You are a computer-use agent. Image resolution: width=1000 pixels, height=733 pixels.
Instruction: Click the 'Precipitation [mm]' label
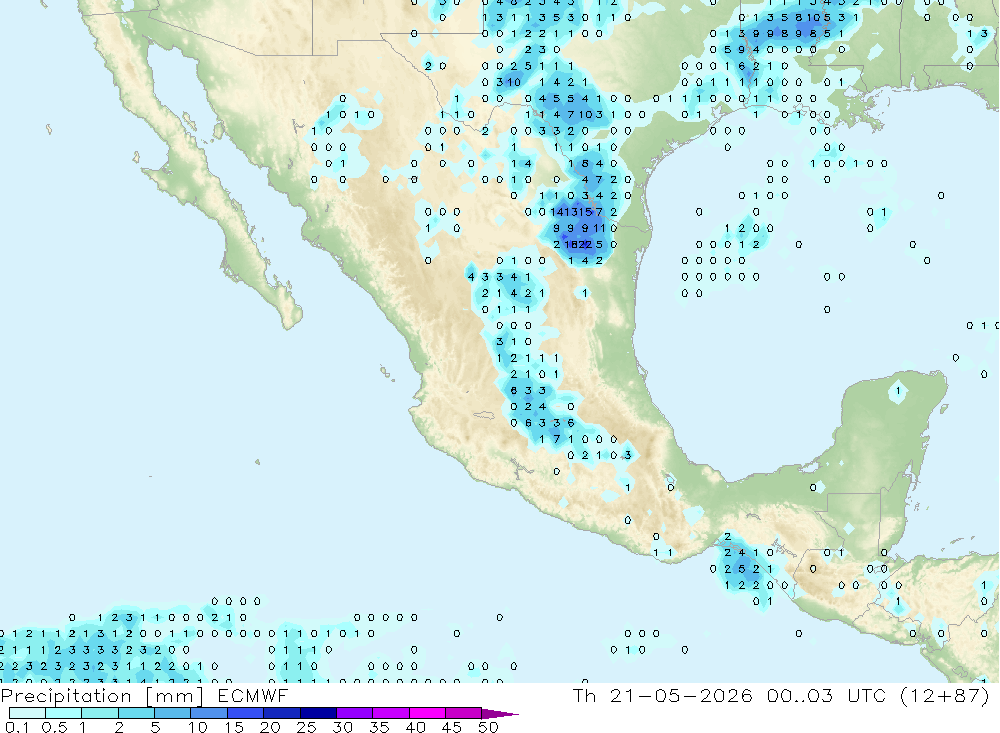[102, 696]
